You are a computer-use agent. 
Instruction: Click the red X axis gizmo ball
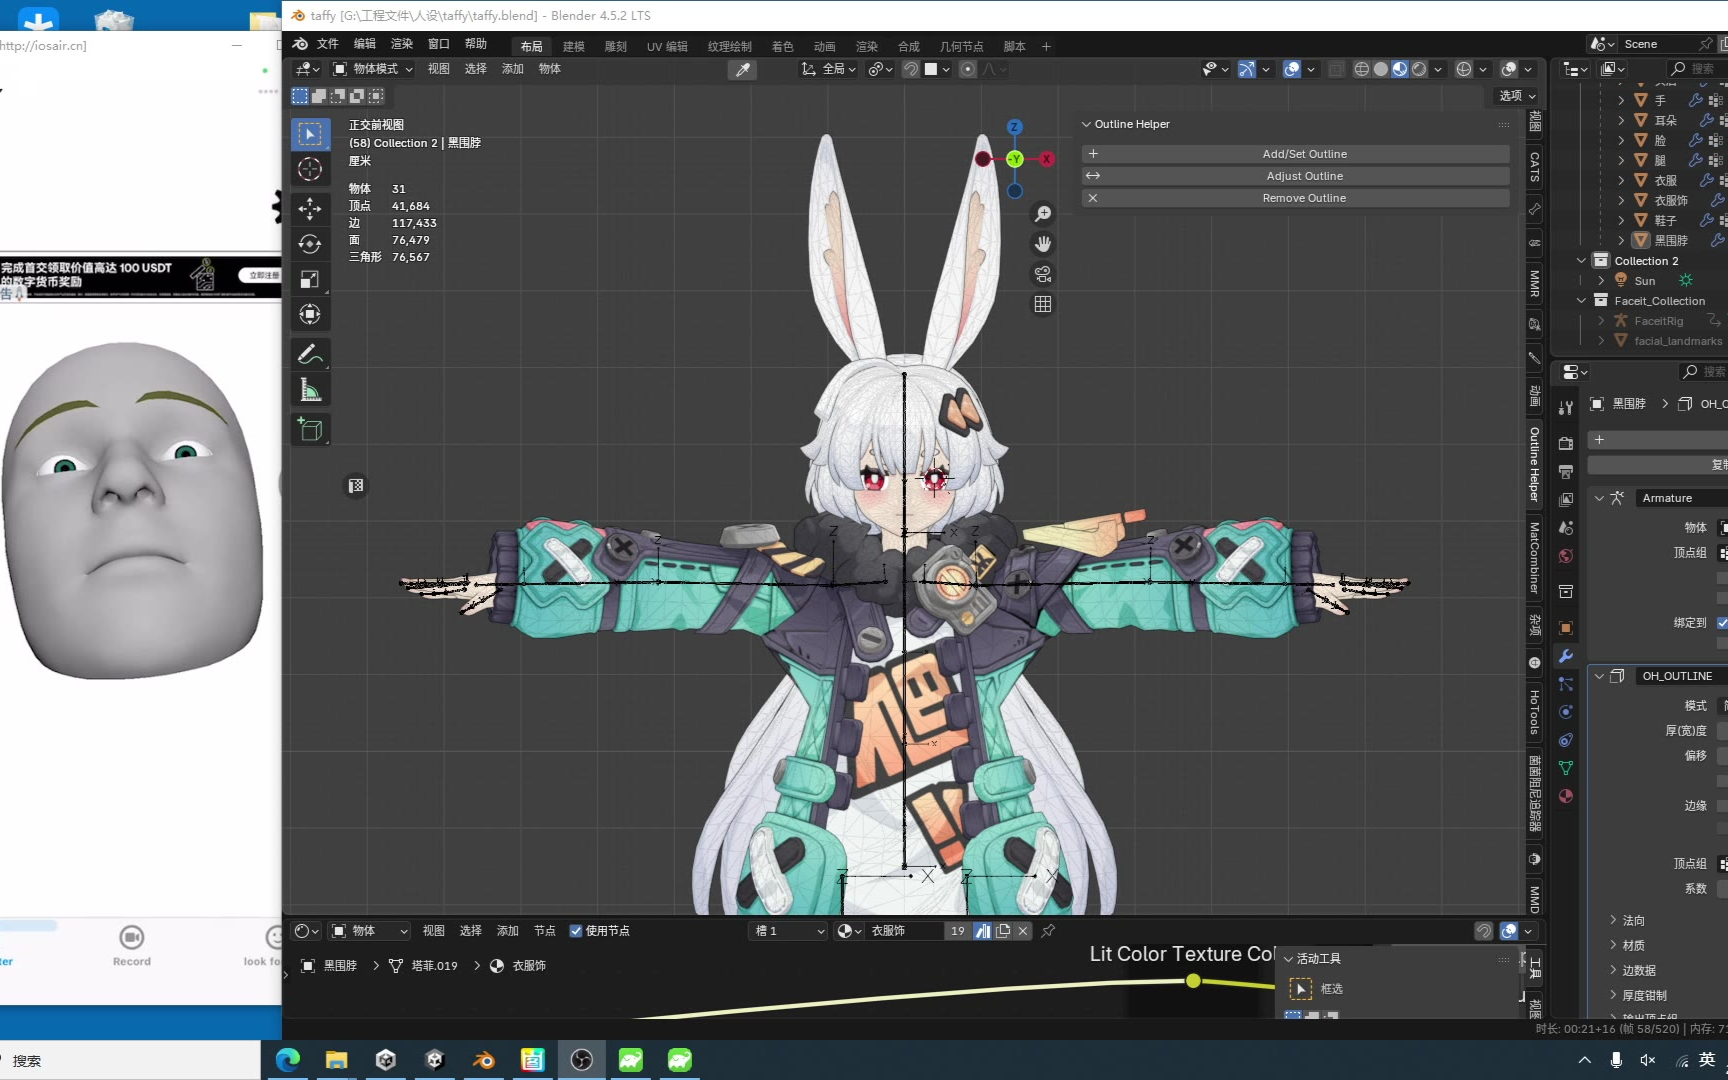pos(1046,159)
